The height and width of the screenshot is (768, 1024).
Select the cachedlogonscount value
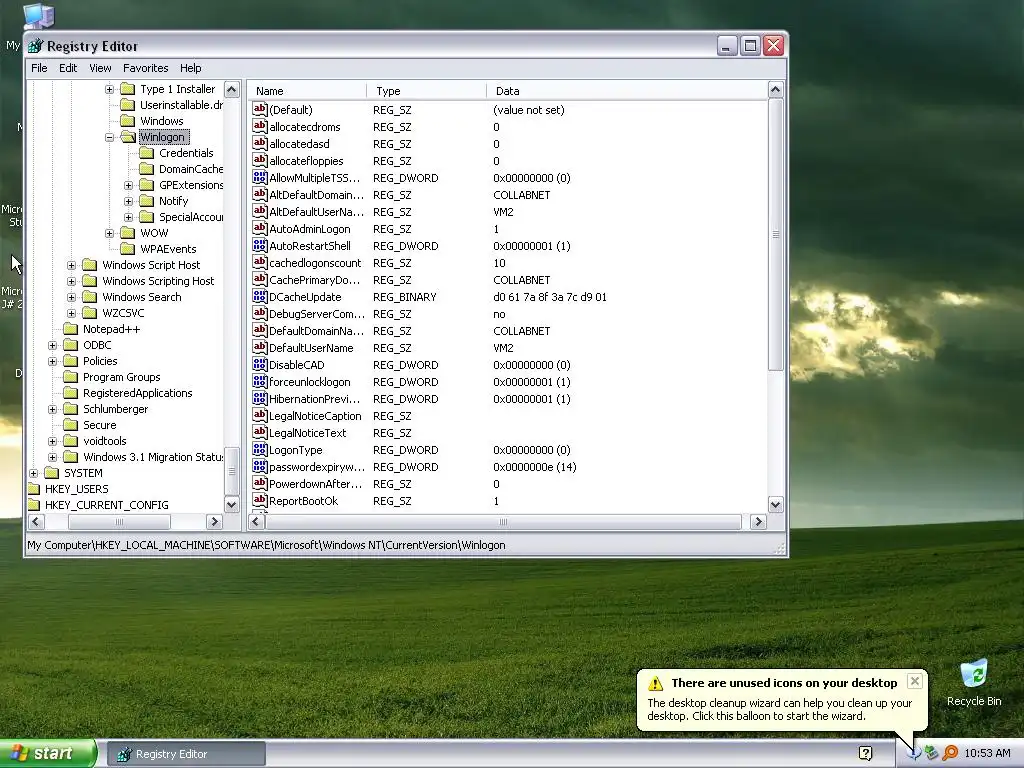click(315, 263)
